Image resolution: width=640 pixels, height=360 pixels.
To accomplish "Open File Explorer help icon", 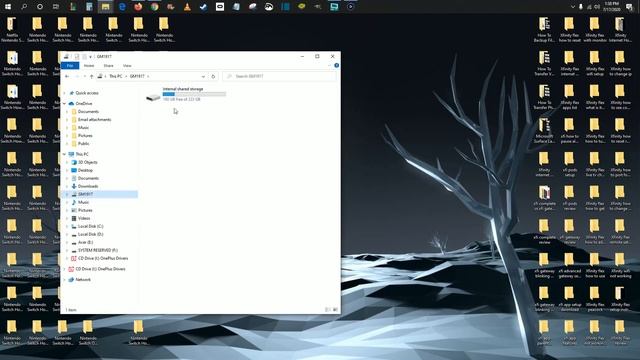I will (x=336, y=65).
